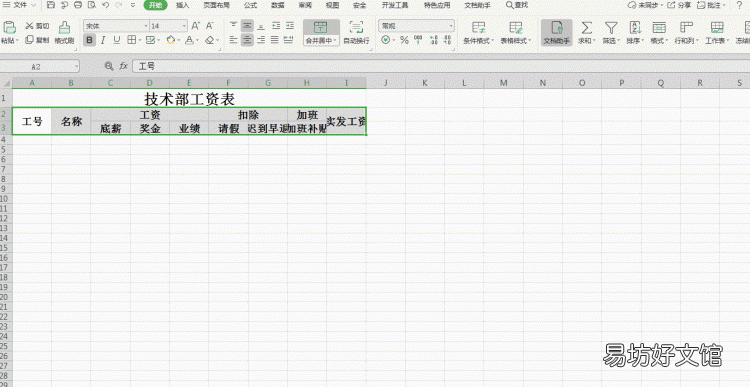
Task: Open the Formulas (公式) ribbon tab
Action: point(250,5)
